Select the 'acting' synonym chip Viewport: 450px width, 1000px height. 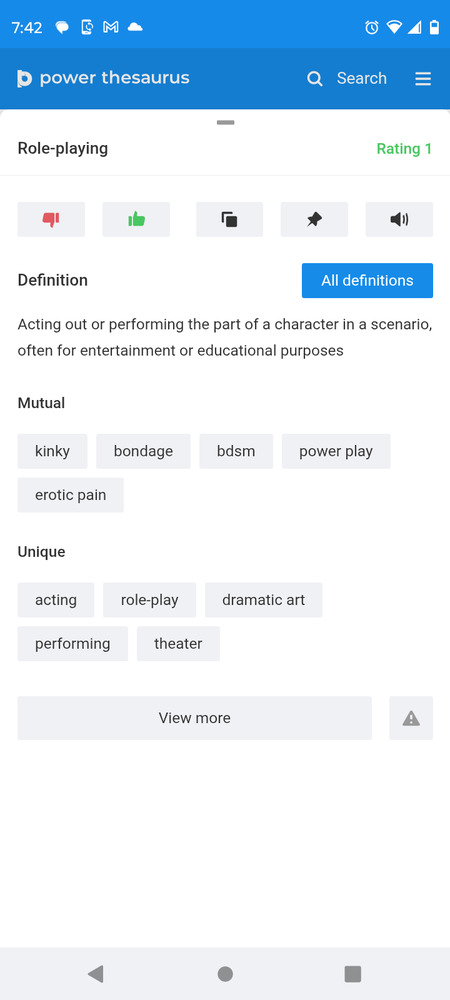(56, 600)
